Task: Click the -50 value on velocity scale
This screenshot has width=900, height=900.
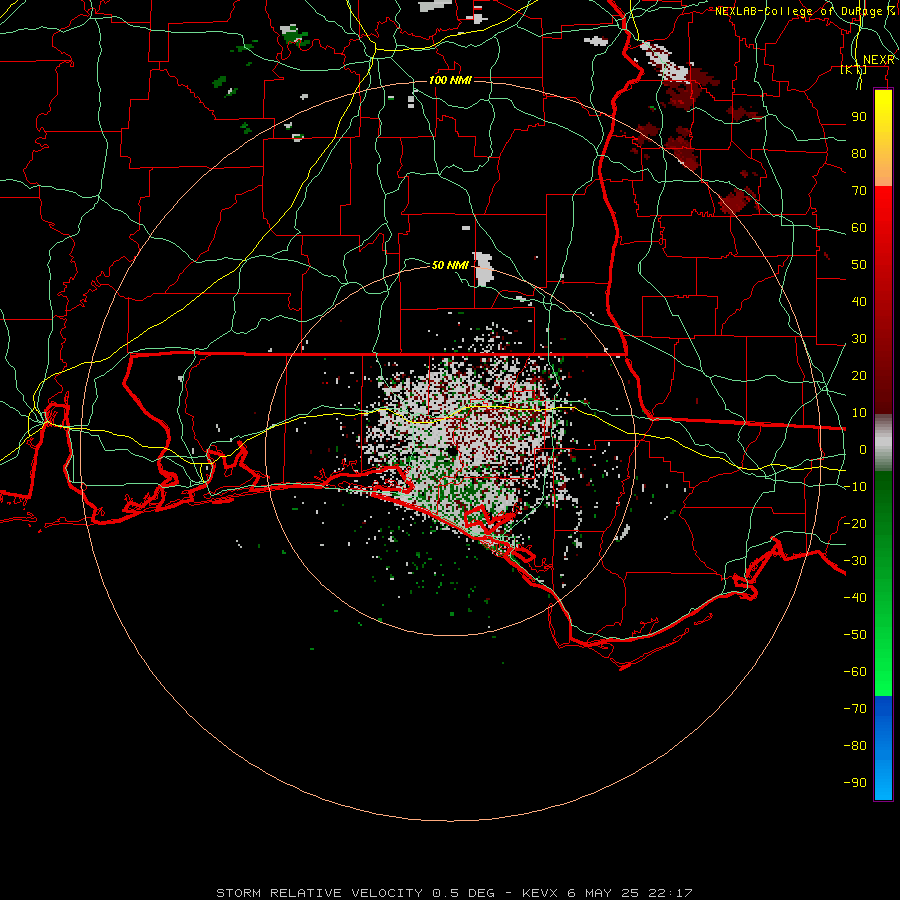Action: [855, 635]
